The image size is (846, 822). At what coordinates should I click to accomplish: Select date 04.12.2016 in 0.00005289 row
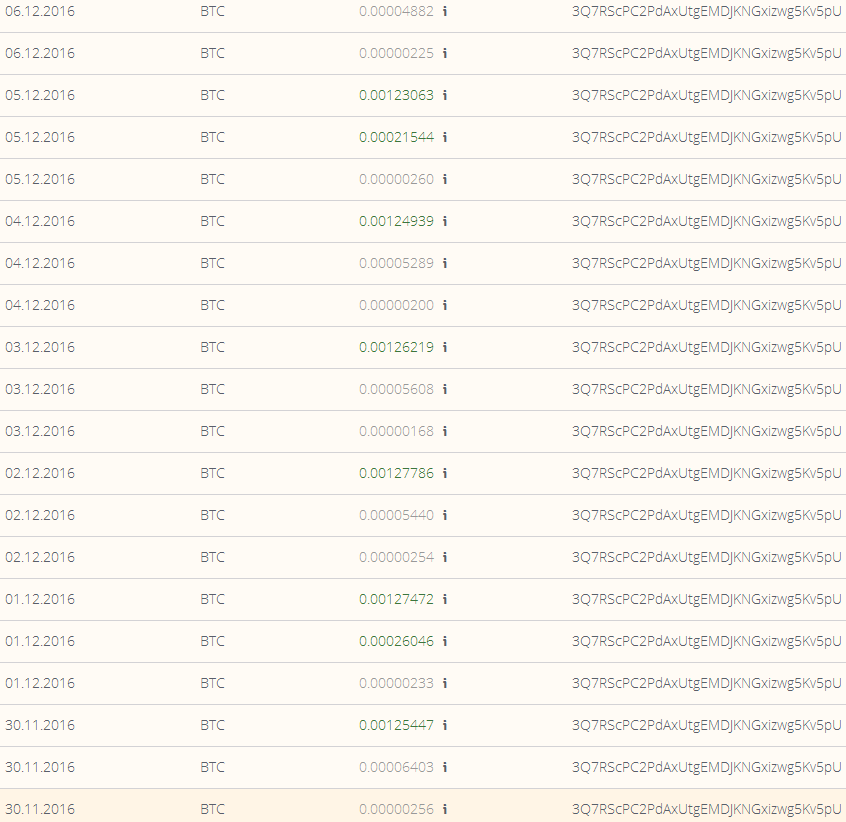click(x=40, y=263)
